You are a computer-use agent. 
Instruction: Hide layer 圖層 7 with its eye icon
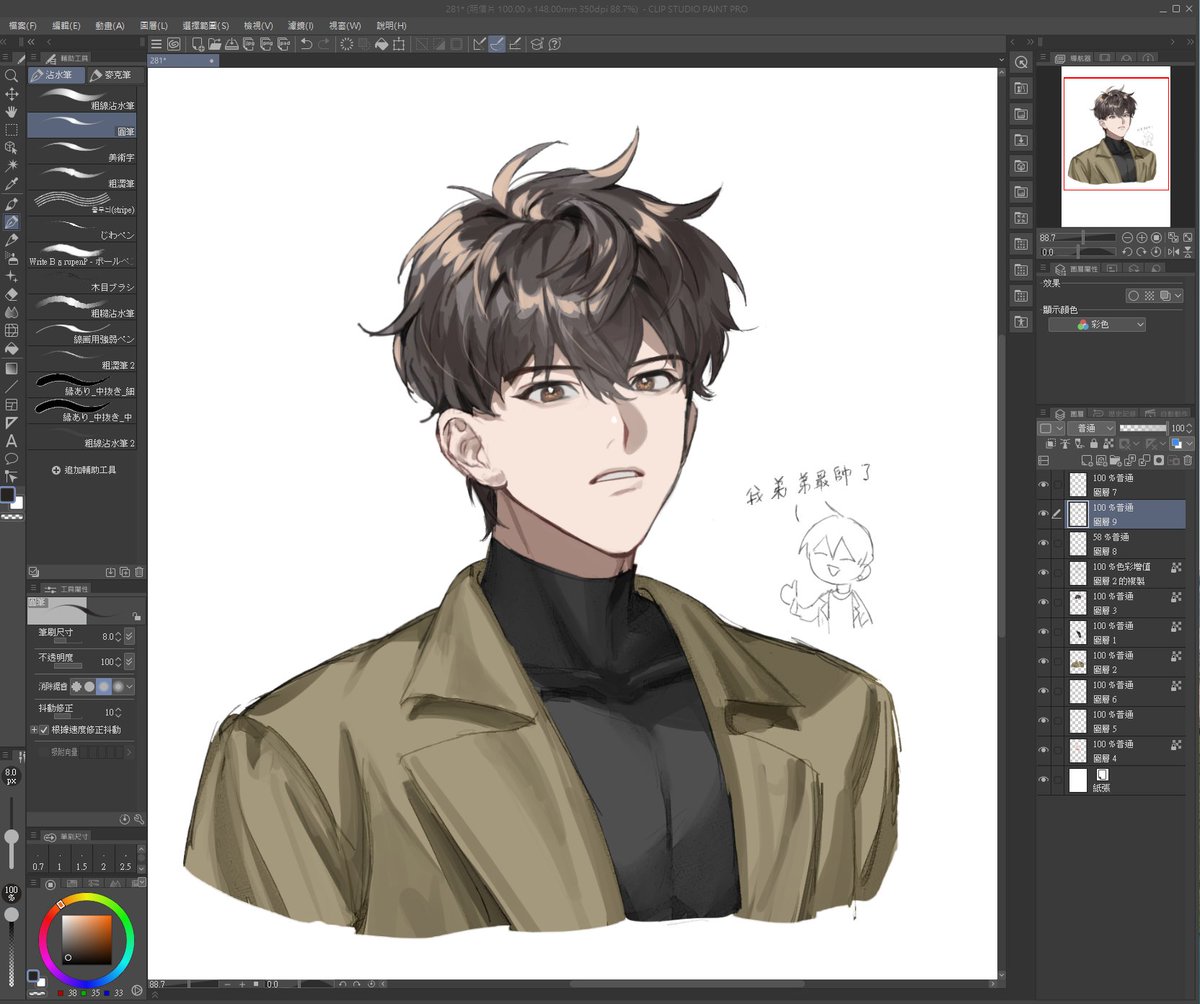1044,484
